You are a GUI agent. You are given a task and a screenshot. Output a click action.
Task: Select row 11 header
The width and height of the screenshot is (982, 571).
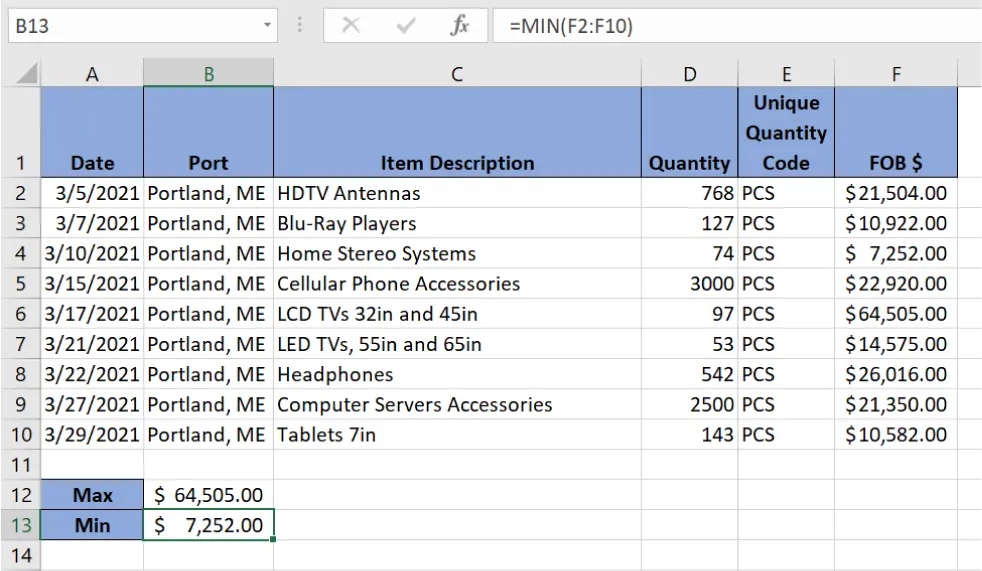(x=21, y=465)
